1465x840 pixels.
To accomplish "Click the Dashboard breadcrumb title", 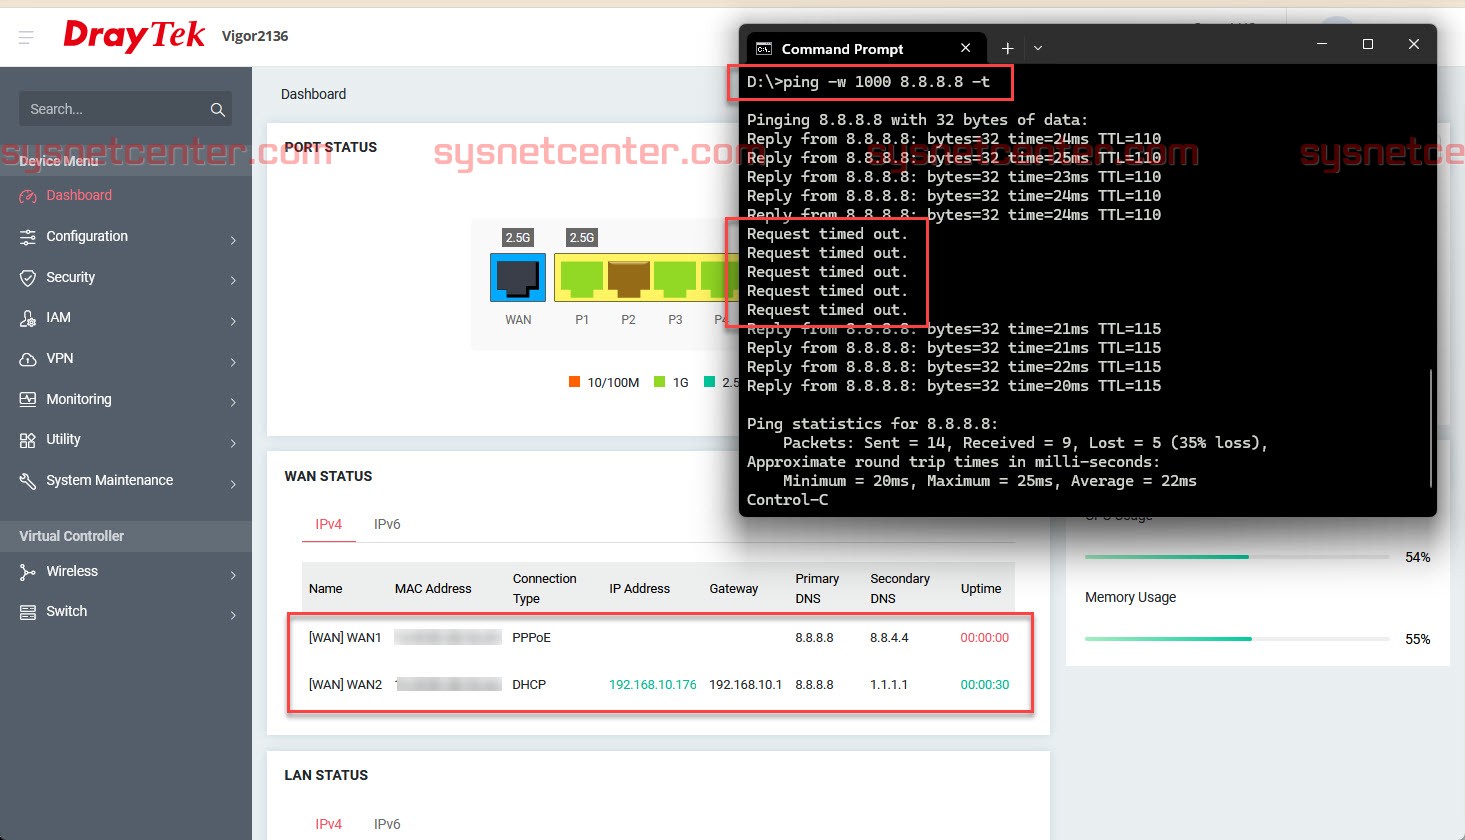I will (313, 94).
